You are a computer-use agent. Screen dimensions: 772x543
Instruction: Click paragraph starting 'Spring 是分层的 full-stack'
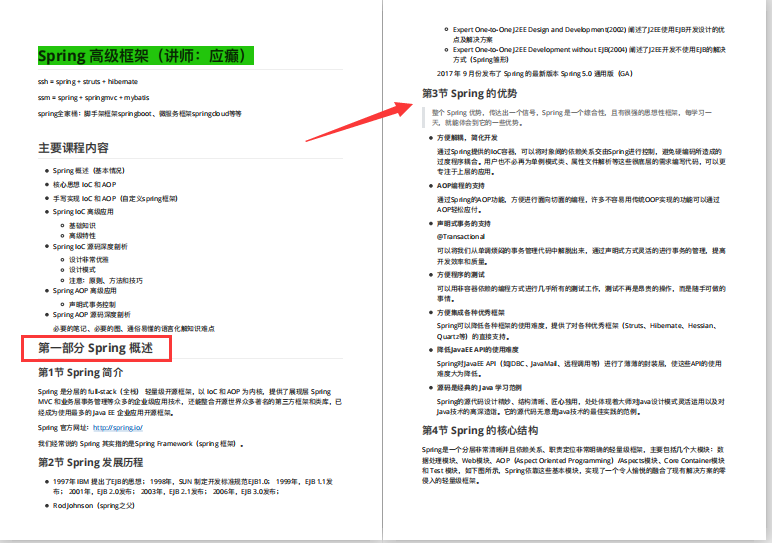pyautogui.click(x=190, y=402)
